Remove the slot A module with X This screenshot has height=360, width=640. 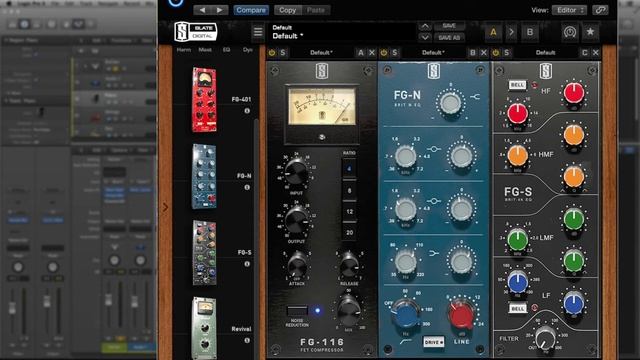click(371, 53)
